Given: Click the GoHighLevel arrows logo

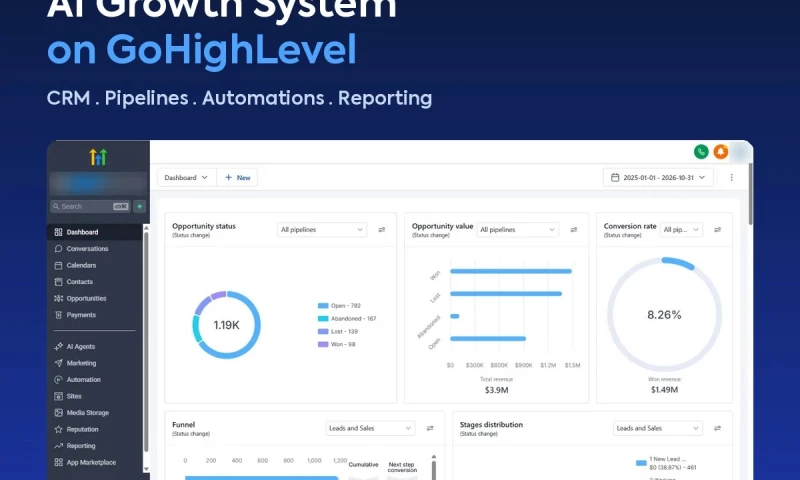Looking at the screenshot, I should coord(98,157).
